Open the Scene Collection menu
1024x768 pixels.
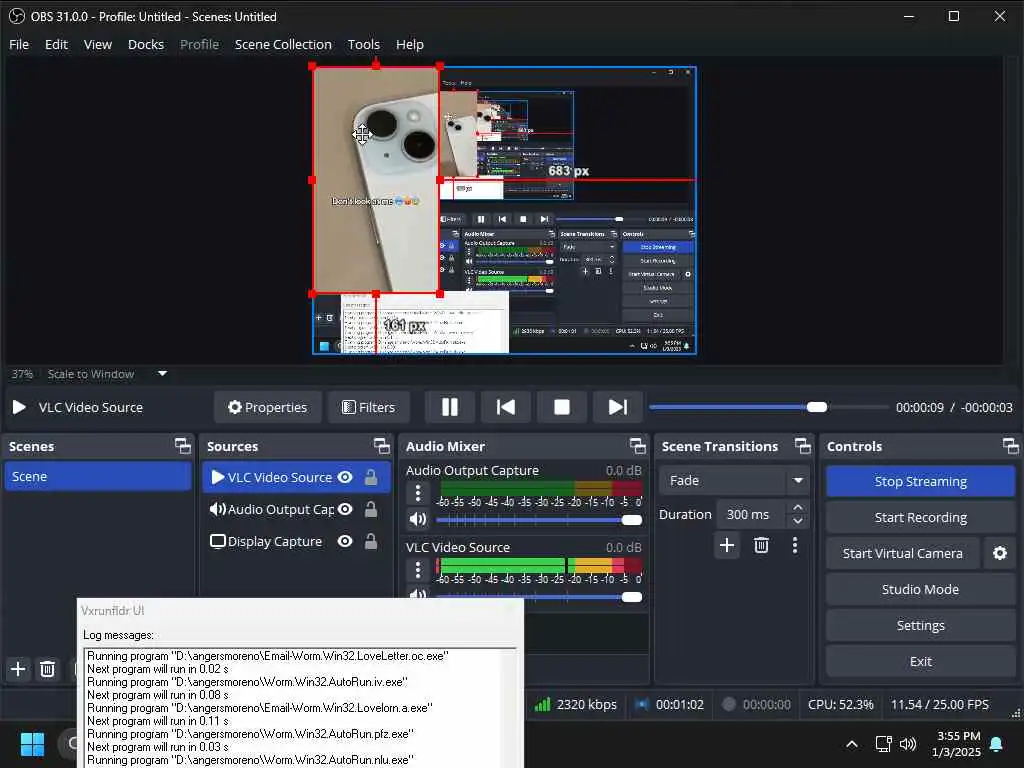(283, 44)
